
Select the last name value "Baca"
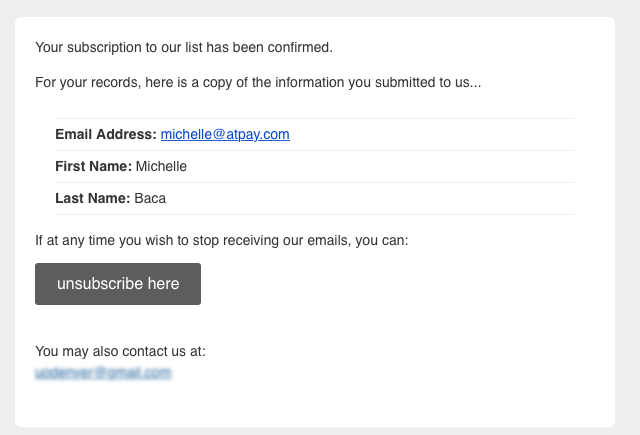pos(150,198)
